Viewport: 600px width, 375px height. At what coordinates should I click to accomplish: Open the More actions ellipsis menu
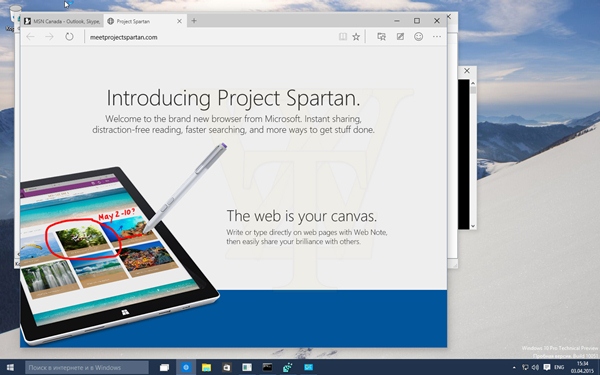pyautogui.click(x=437, y=37)
